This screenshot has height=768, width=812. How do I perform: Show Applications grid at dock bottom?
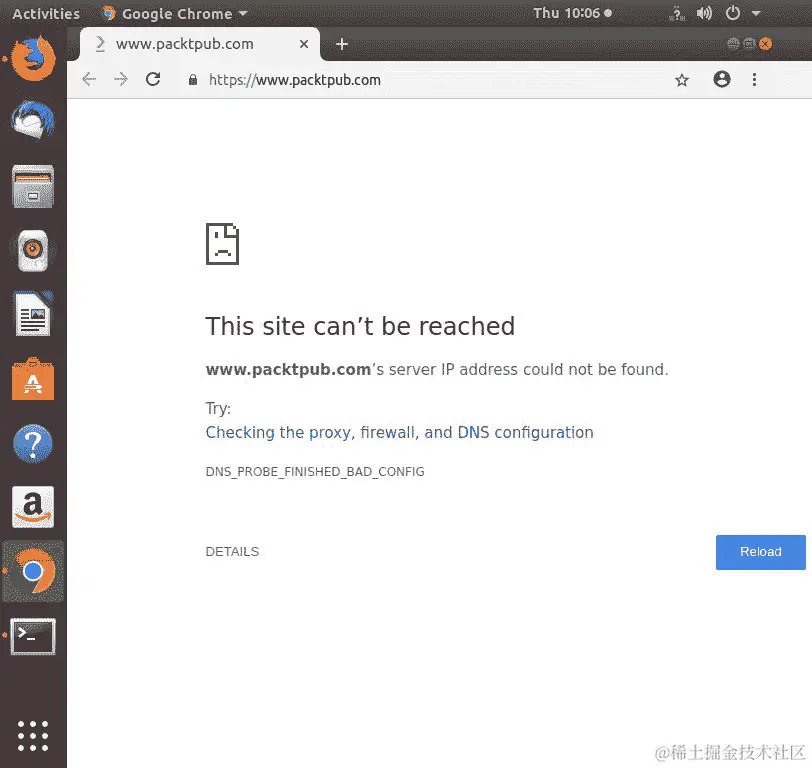pyautogui.click(x=33, y=735)
